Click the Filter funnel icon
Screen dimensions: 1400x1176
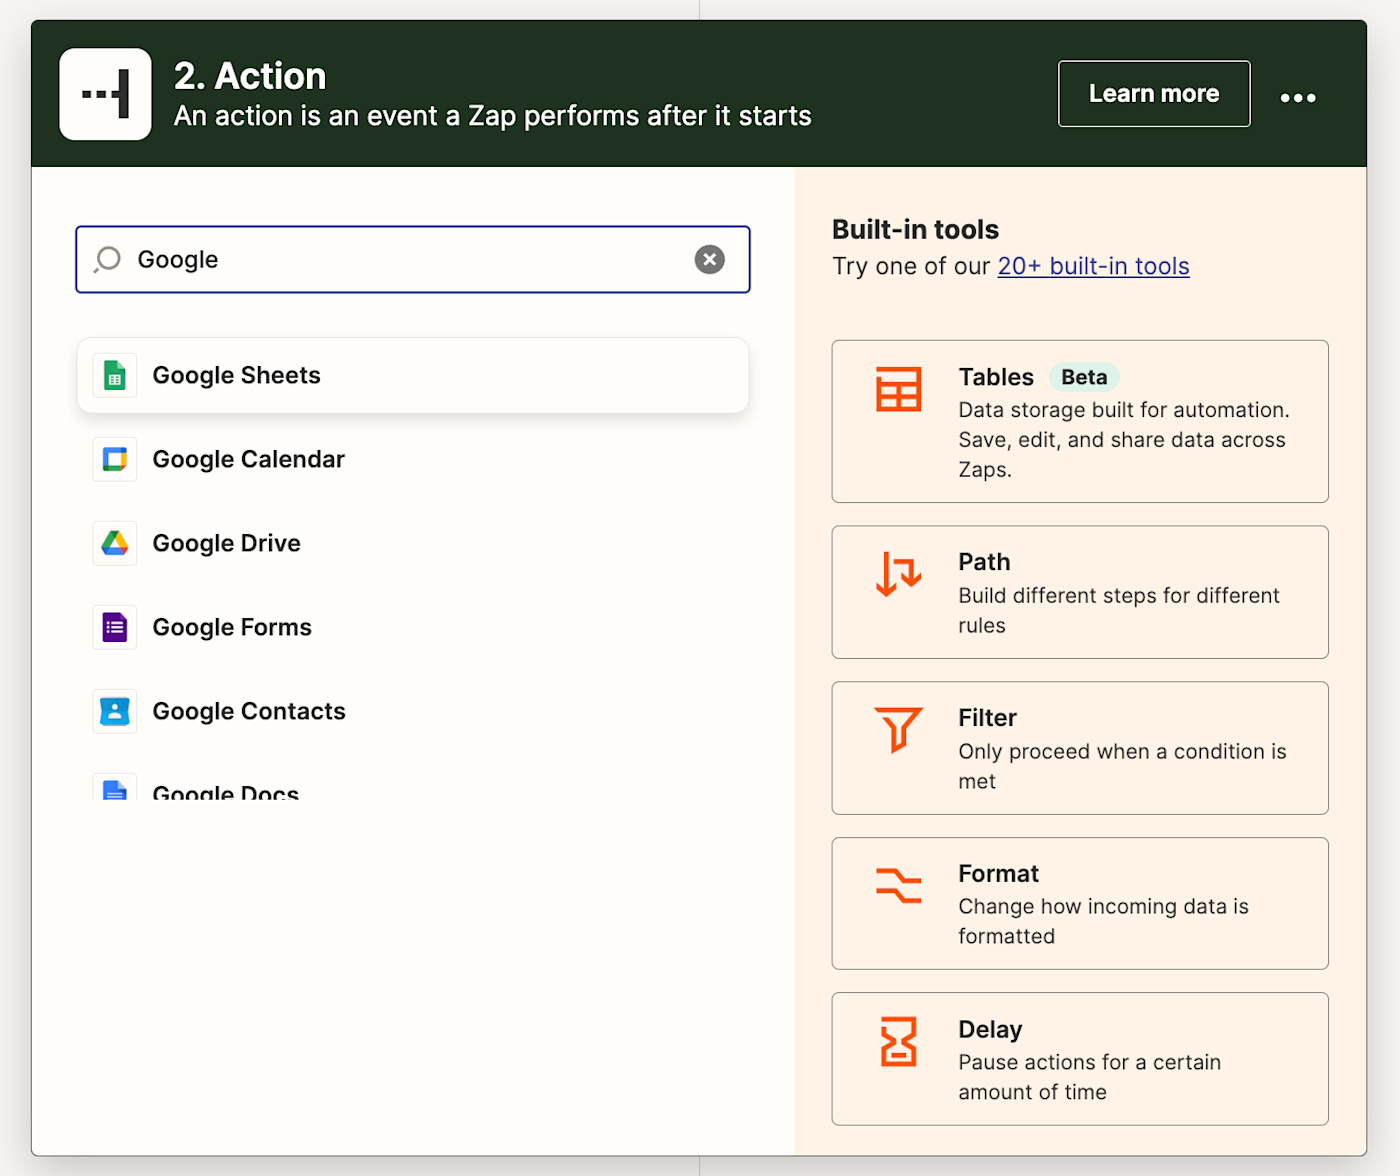coord(898,729)
